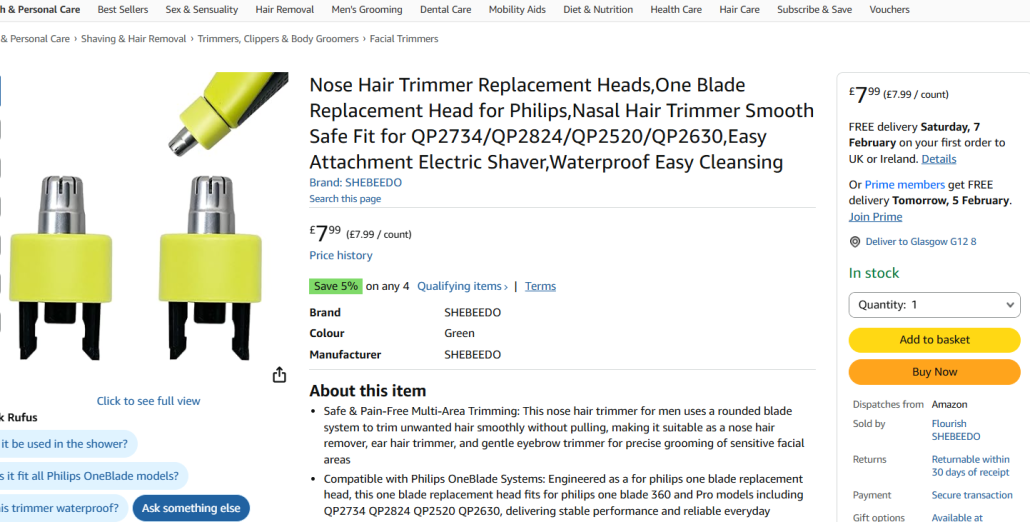Viewport: 1030px width, 522px height.
Task: Go to Men's Grooming category
Action: click(x=367, y=10)
